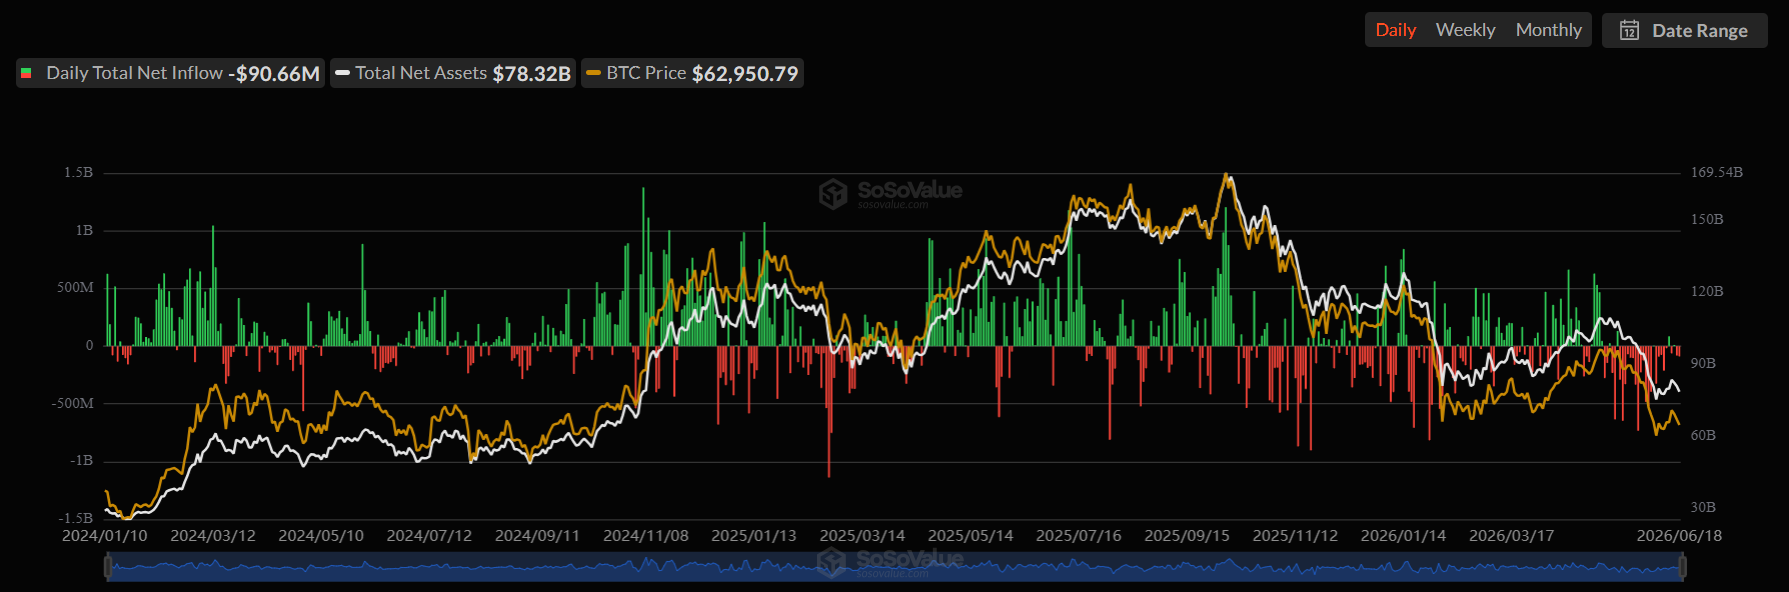1789x592 pixels.
Task: Click the 120B right axis label
Action: coord(1707,291)
